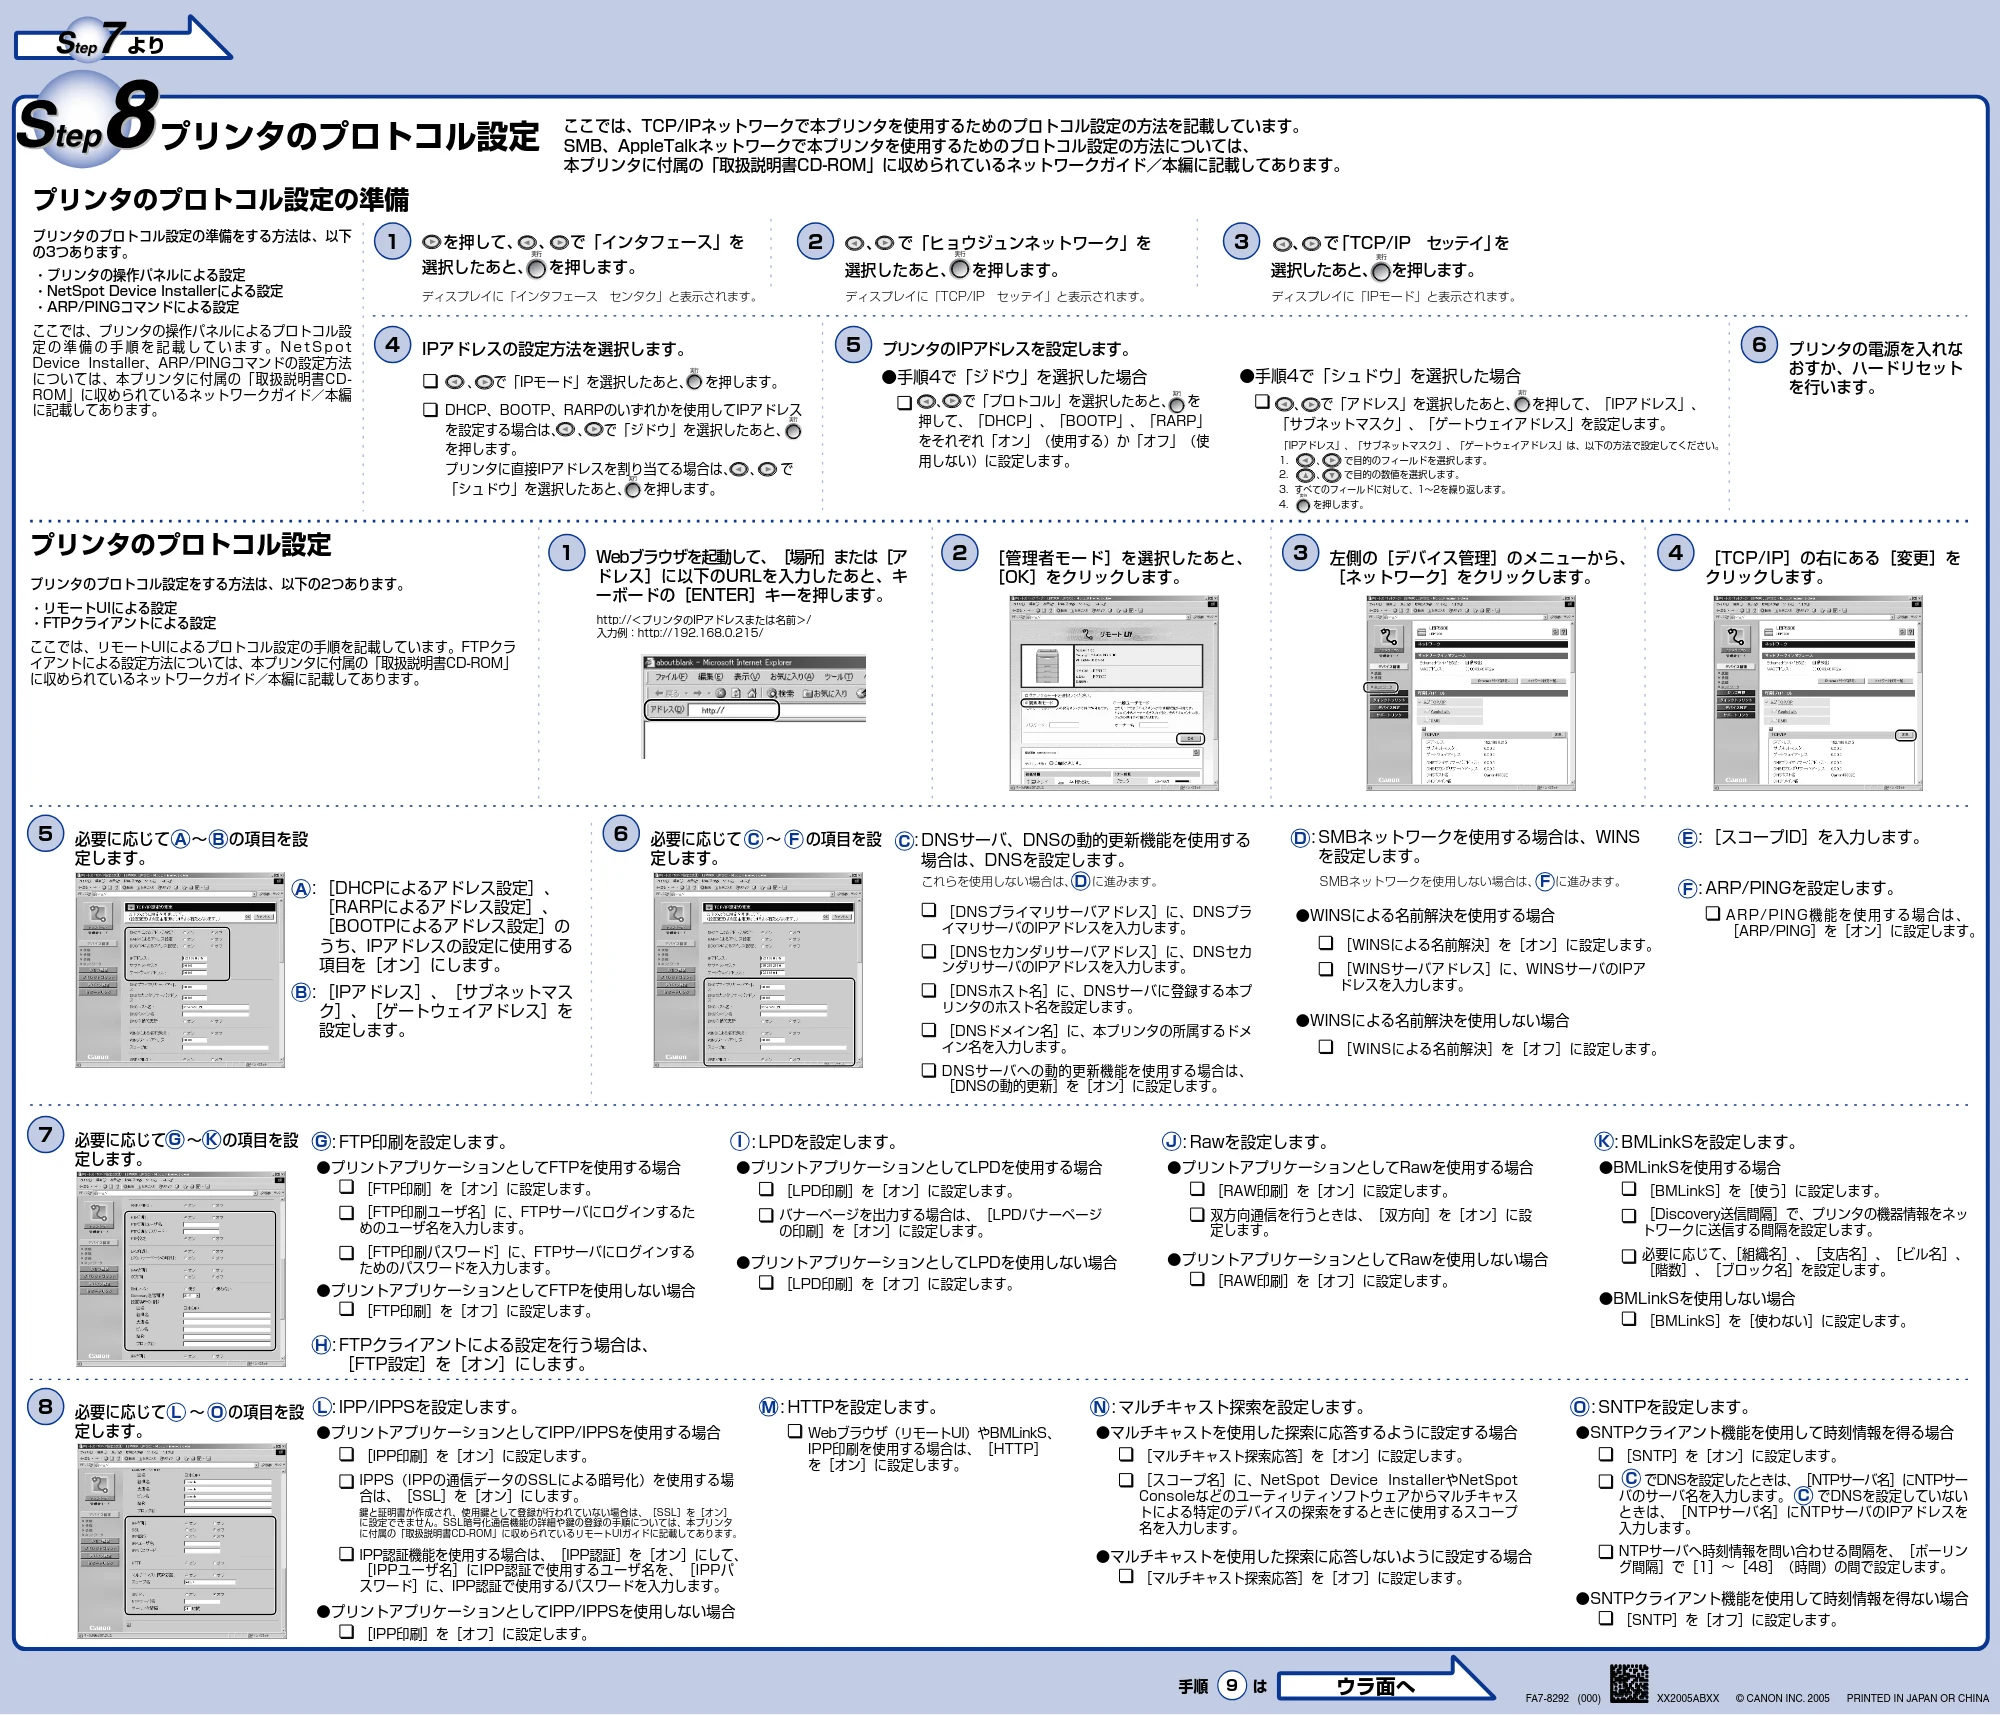Open the お気に入り(A) menu in Internet Explorer
Screen dimensions: 2000x1715
792,677
